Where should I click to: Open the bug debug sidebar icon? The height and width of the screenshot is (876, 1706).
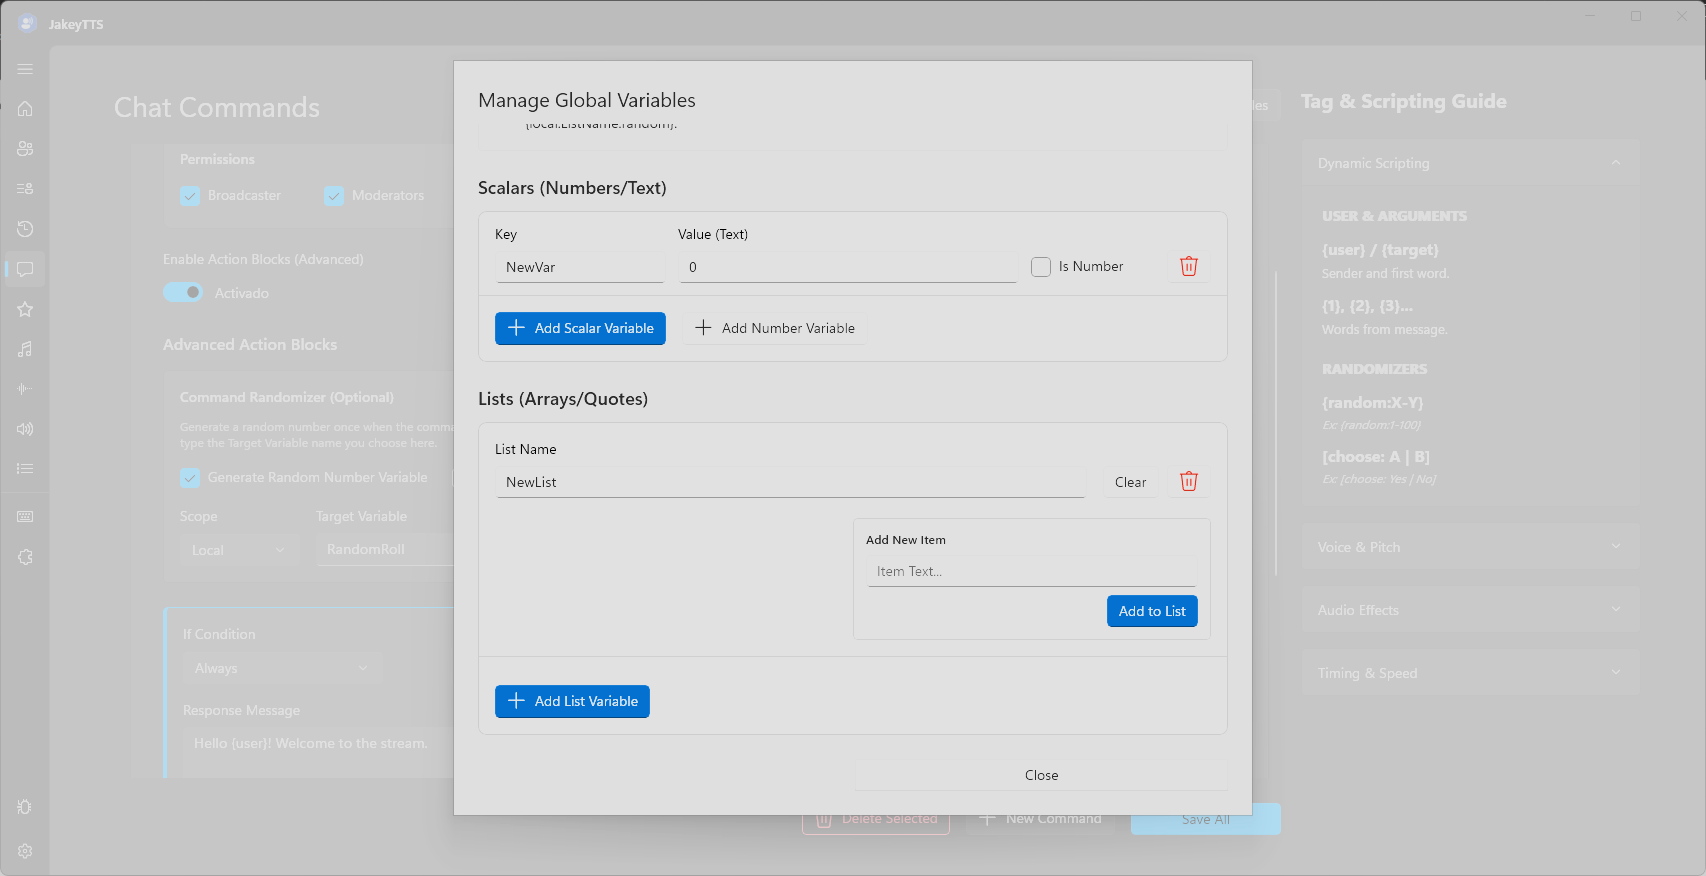25,807
